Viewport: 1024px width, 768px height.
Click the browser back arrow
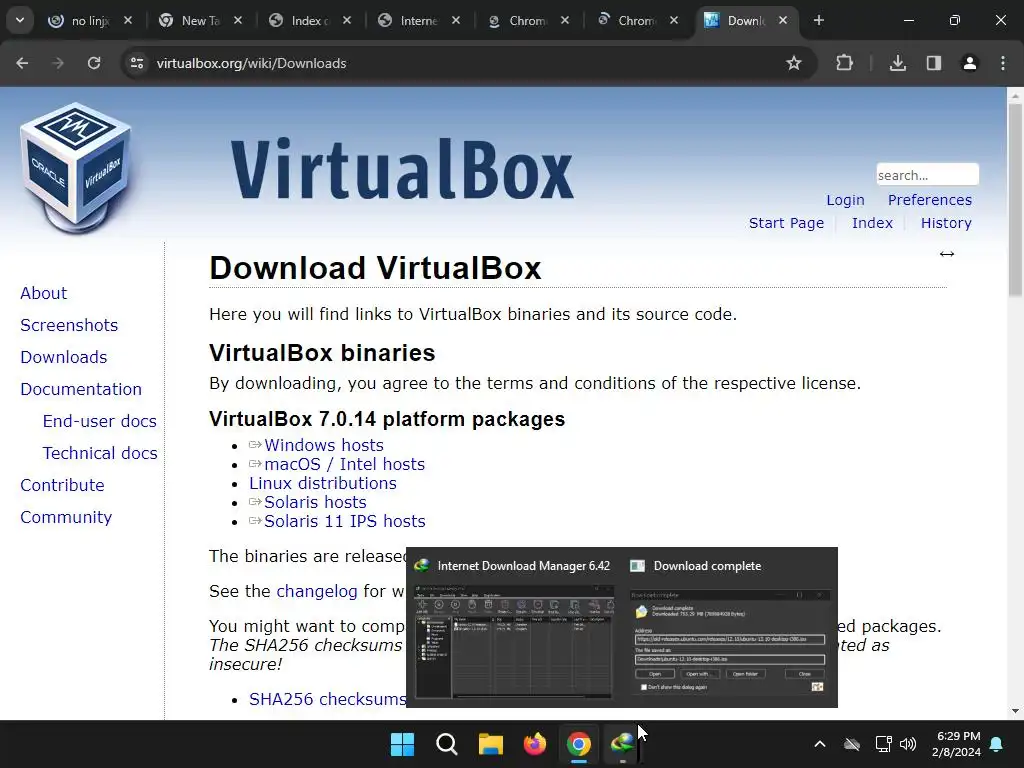coord(22,63)
